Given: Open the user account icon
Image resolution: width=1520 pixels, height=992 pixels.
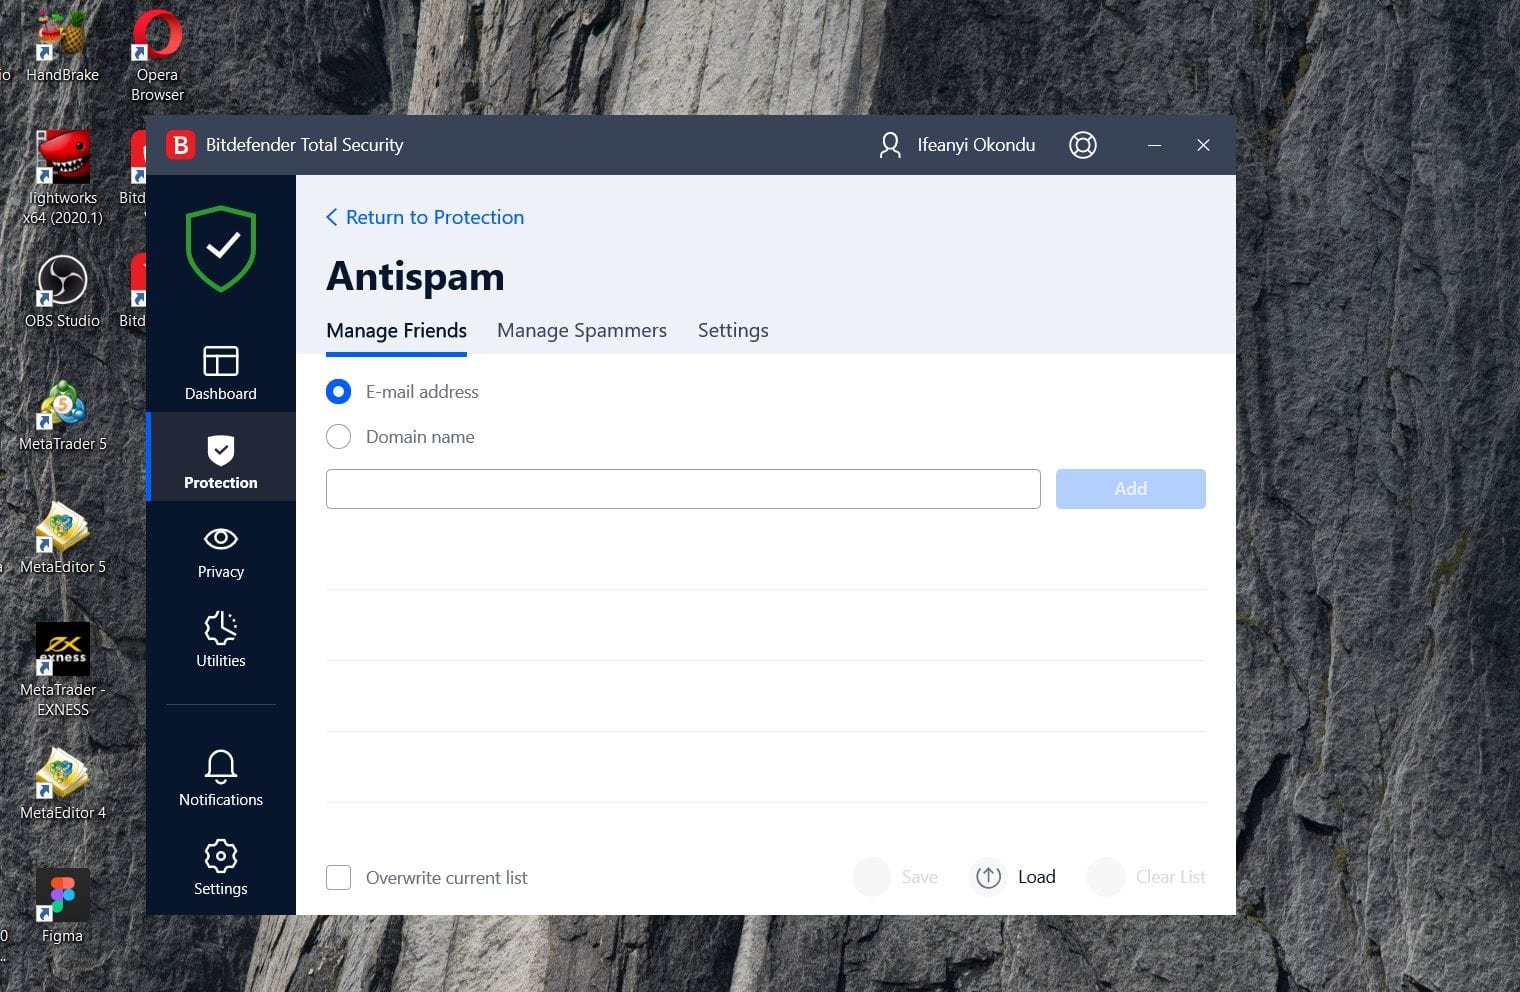Looking at the screenshot, I should 889,145.
